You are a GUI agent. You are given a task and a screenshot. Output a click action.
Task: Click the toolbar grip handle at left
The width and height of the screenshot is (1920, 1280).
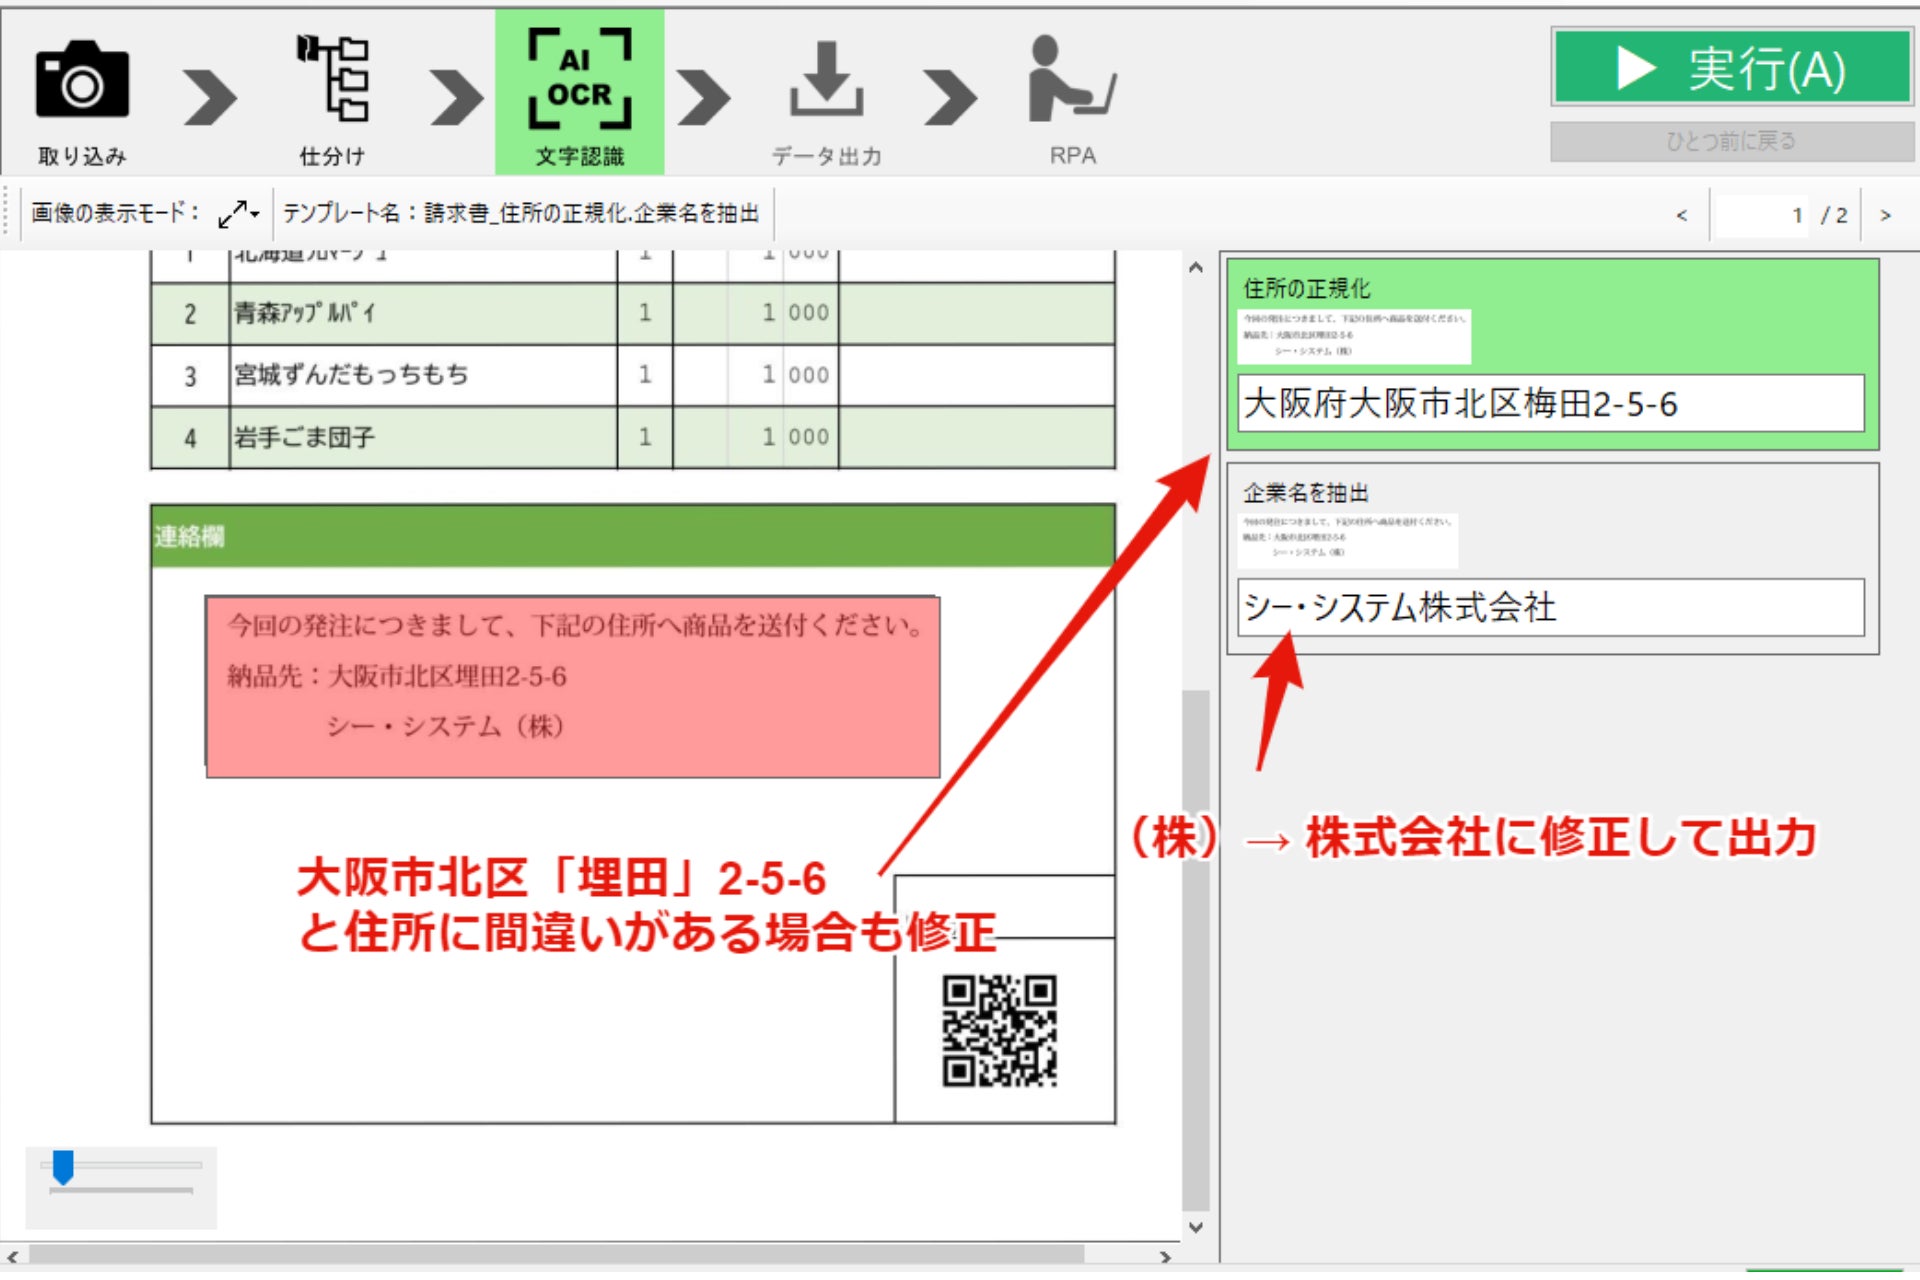[7, 213]
